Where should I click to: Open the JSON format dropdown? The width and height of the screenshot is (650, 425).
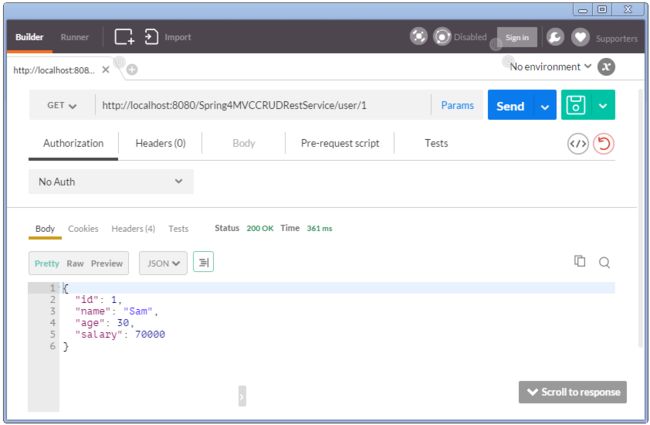pos(163,263)
